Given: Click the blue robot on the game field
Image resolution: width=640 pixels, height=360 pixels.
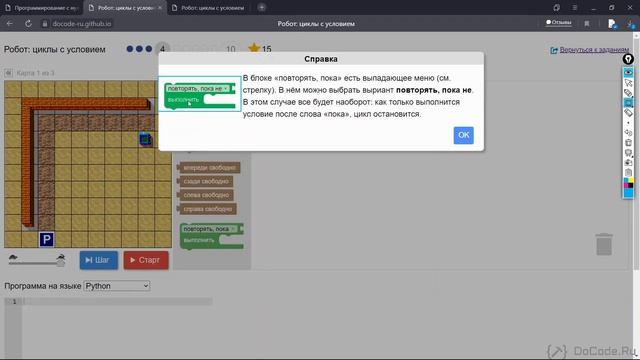Looking at the screenshot, I should pyautogui.click(x=145, y=139).
